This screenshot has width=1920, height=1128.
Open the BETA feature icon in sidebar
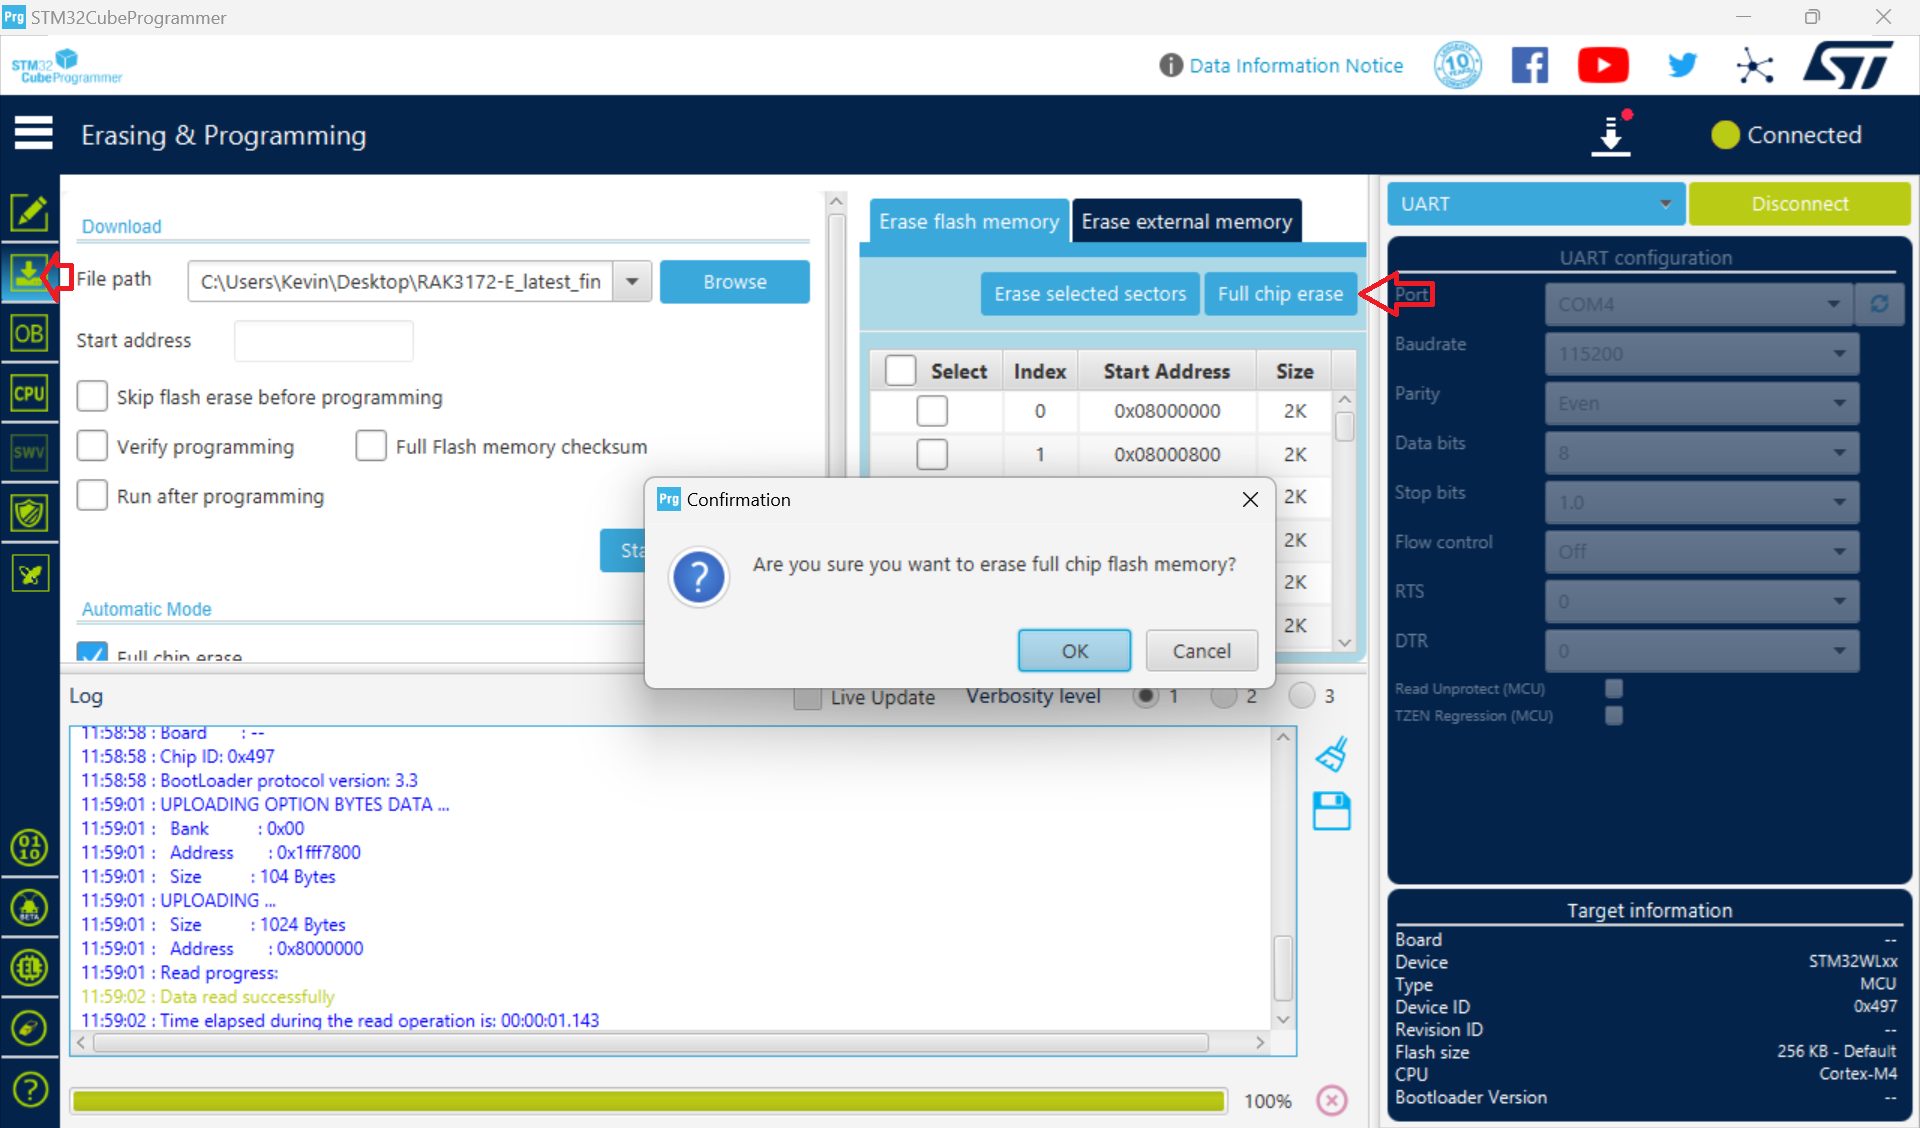point(29,908)
